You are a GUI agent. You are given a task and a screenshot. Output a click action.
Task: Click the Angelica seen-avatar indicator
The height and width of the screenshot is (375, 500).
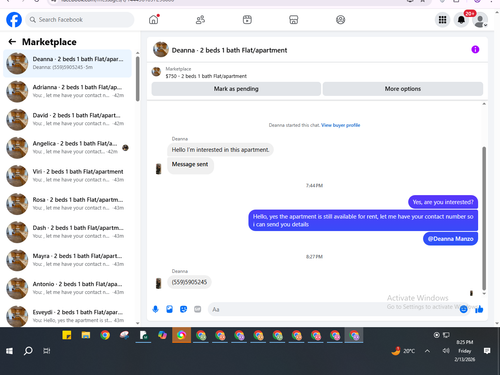pos(125,148)
